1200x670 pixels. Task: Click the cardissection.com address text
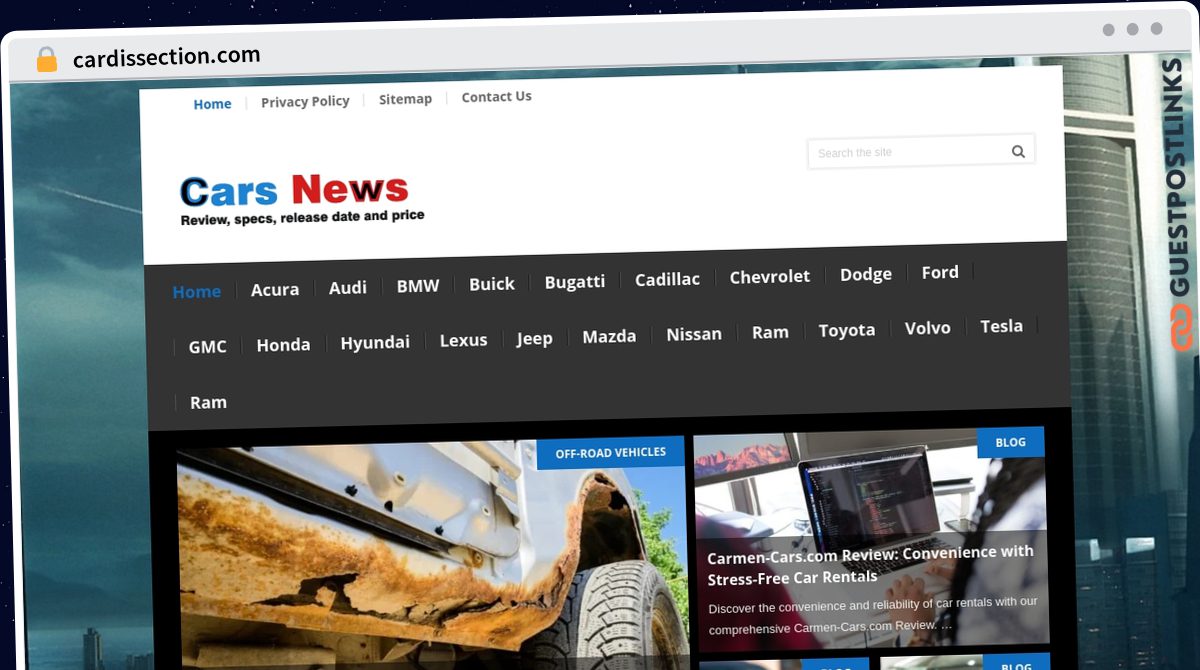click(166, 57)
